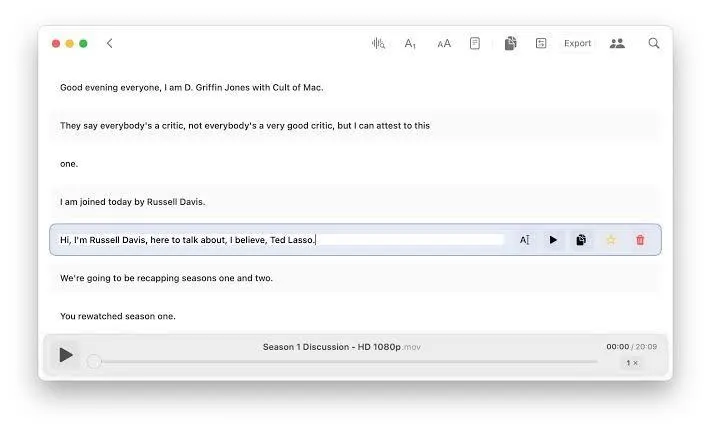Image resolution: width=711 pixels, height=431 pixels.
Task: Select line 'They say everybody's a critic'
Action: [355, 126]
